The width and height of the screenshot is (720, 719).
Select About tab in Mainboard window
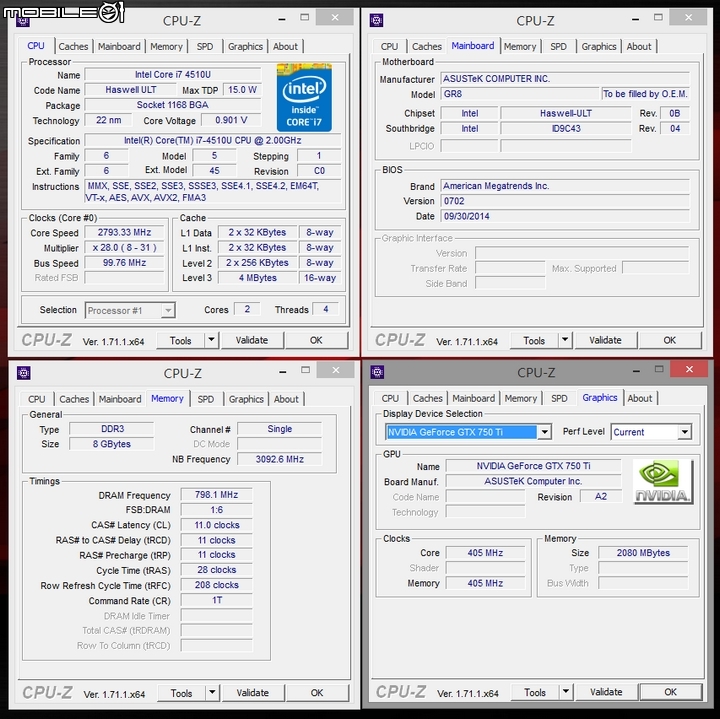click(639, 46)
